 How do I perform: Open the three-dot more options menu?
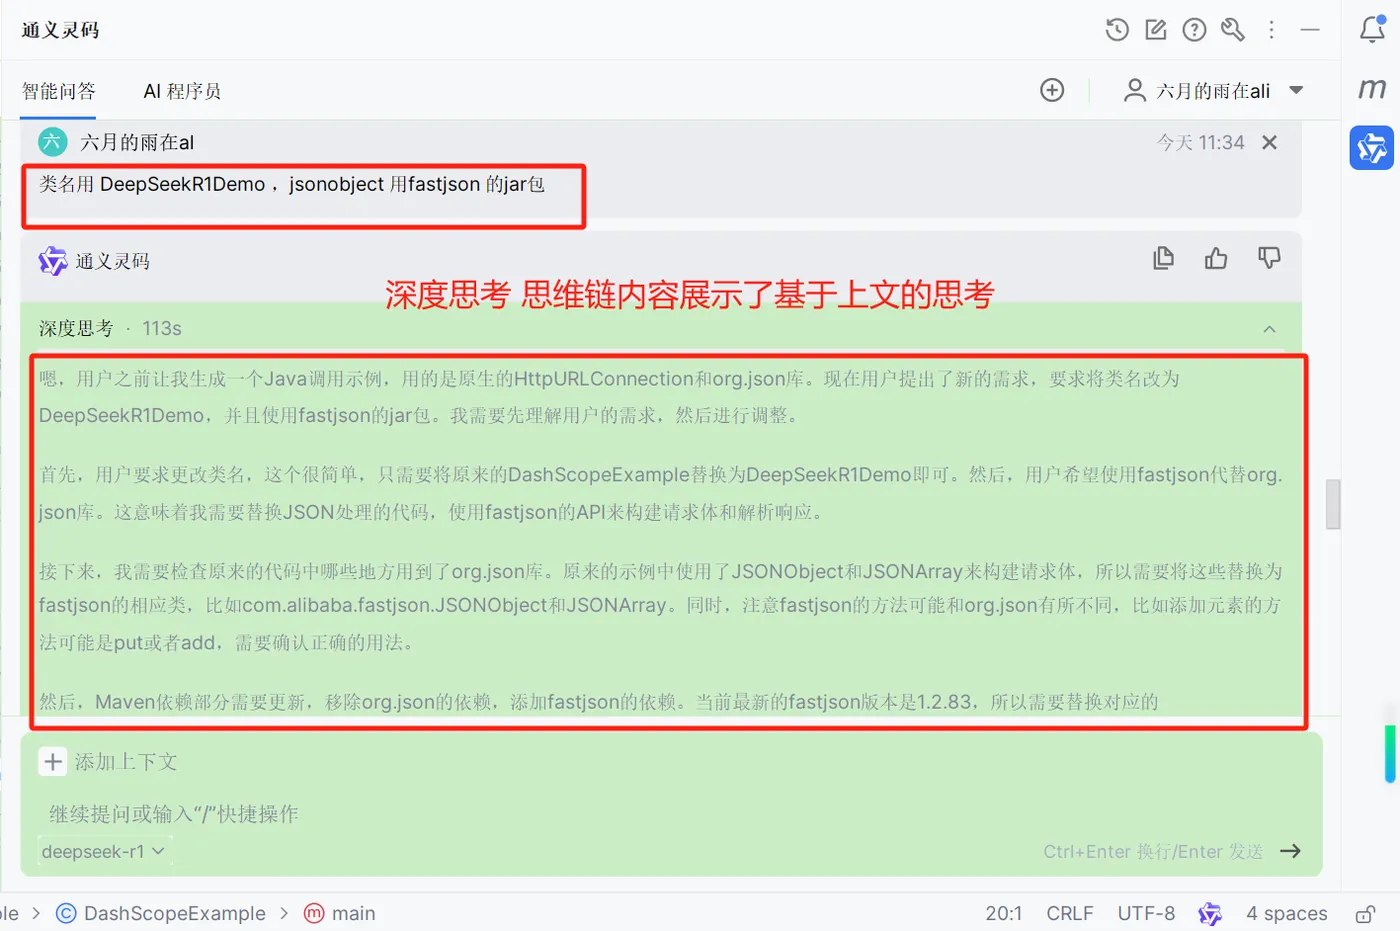(1272, 30)
